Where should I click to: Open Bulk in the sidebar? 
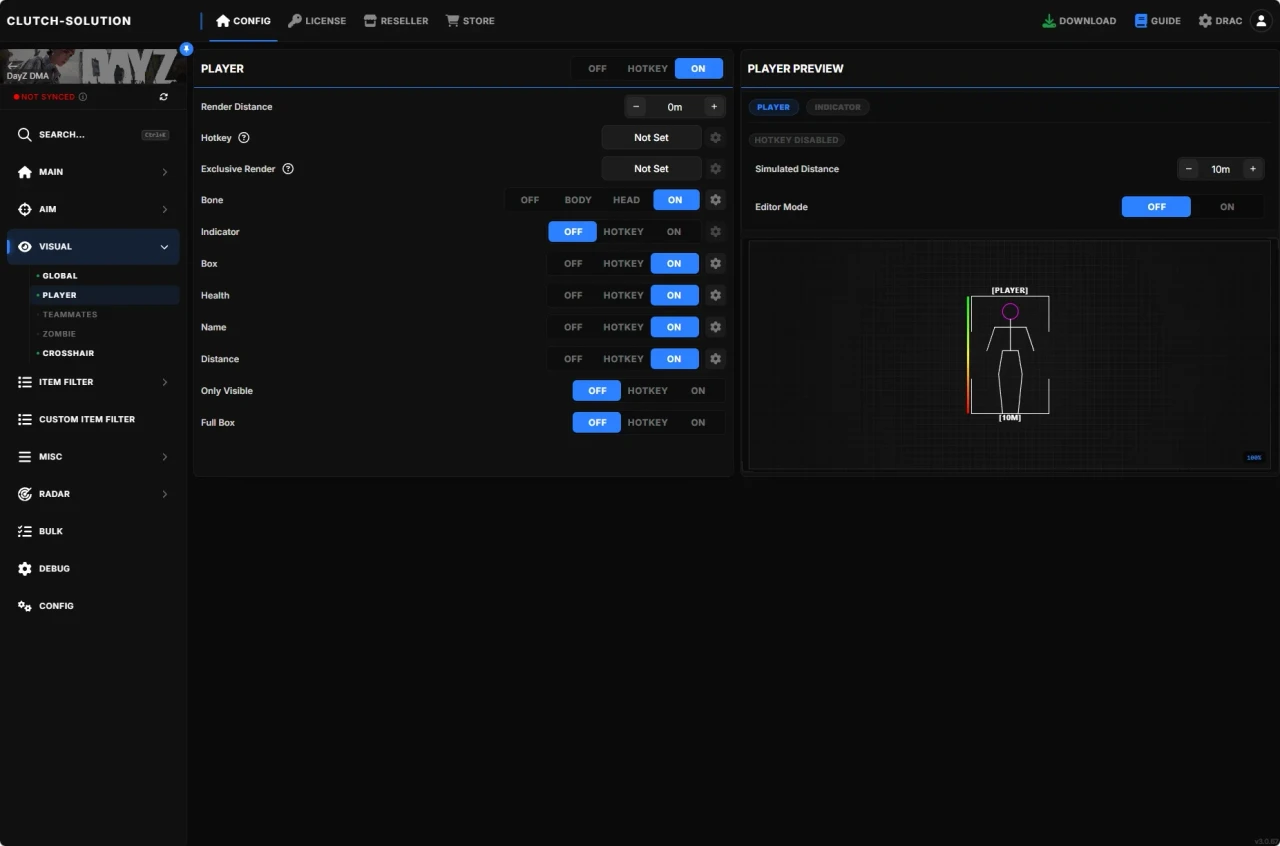(93, 531)
